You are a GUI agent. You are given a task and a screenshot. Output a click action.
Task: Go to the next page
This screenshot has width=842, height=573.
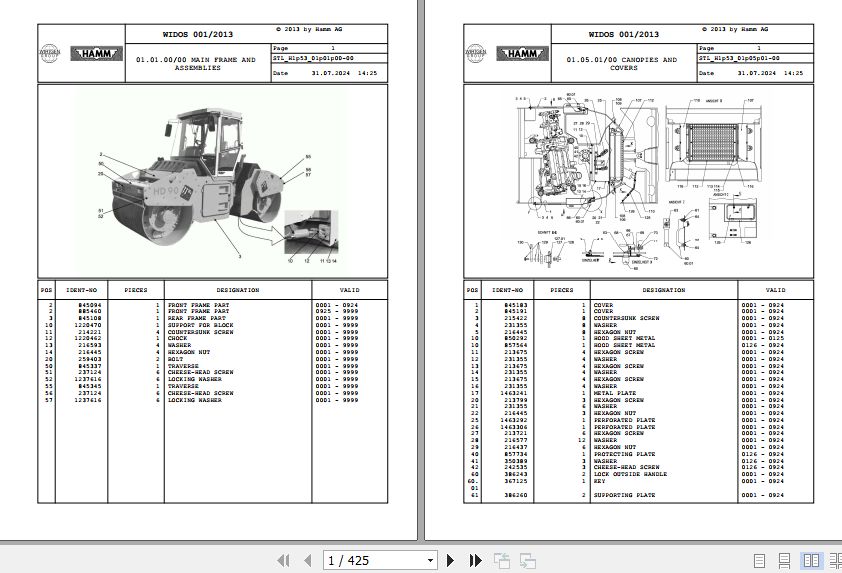click(x=451, y=561)
